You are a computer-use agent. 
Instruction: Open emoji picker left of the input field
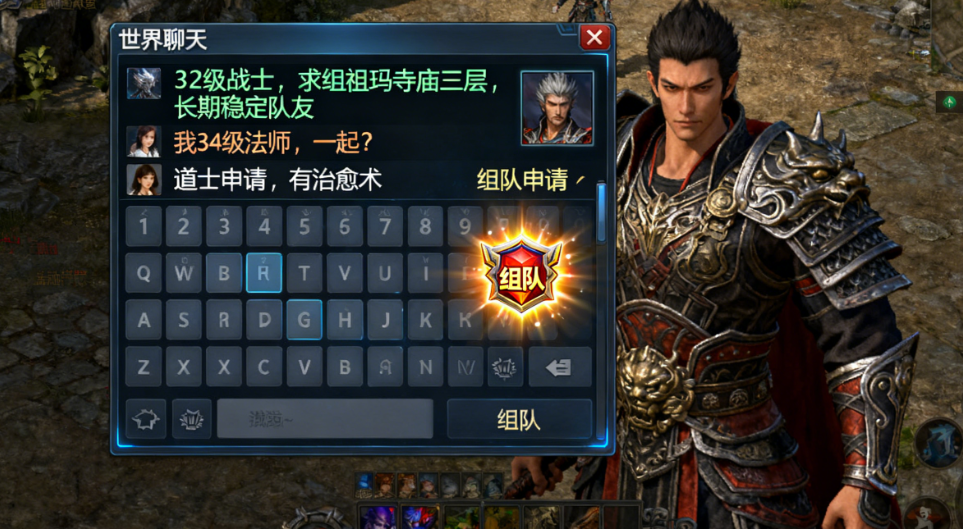coord(192,419)
